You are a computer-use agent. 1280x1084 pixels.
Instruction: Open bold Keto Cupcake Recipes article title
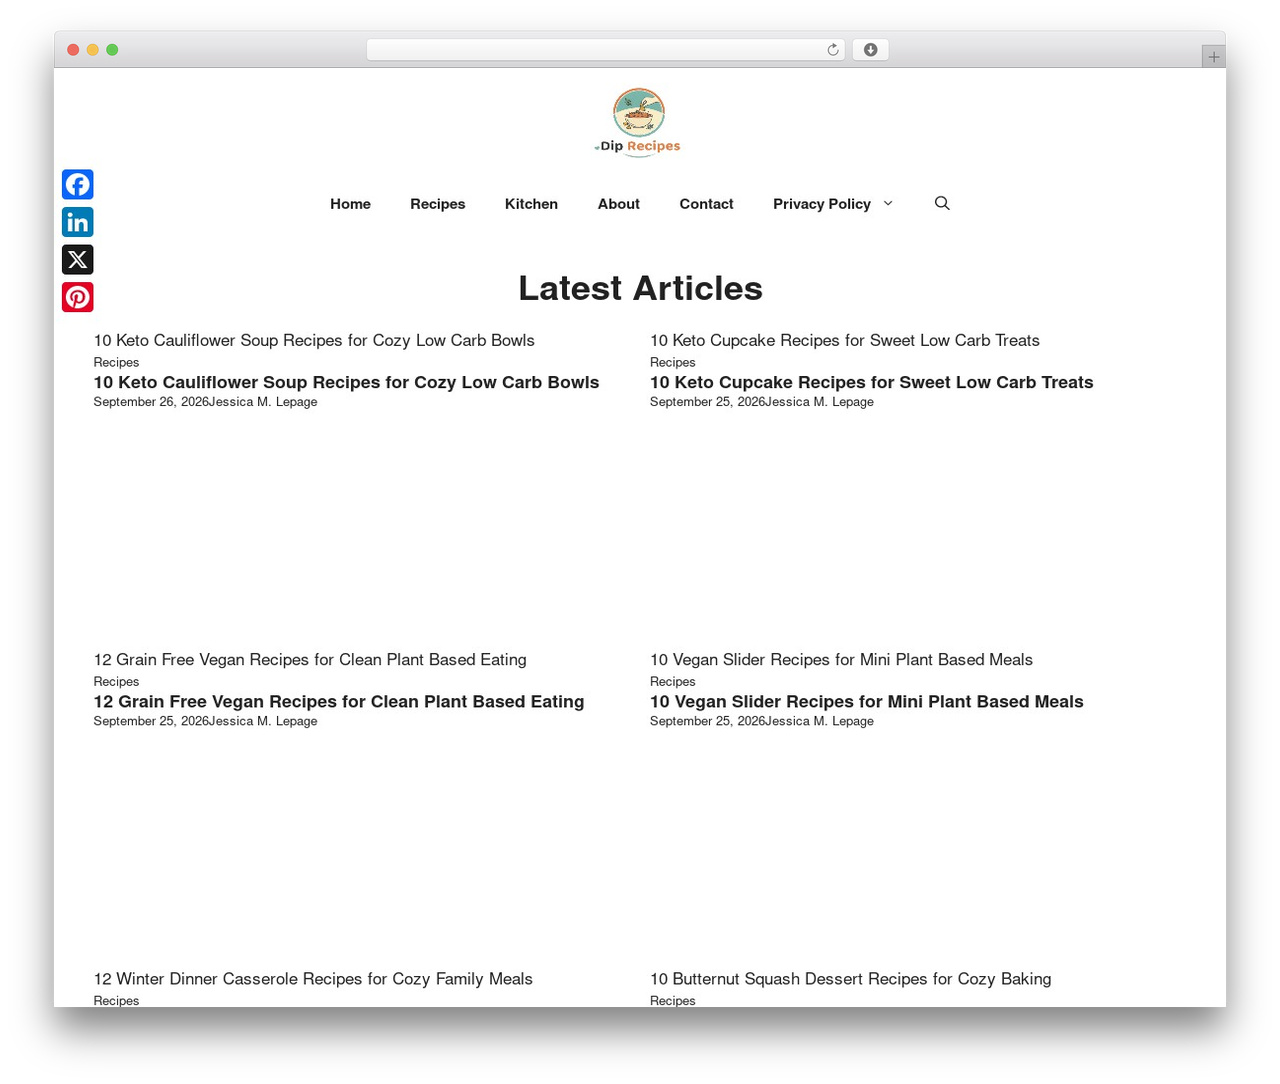(x=872, y=382)
